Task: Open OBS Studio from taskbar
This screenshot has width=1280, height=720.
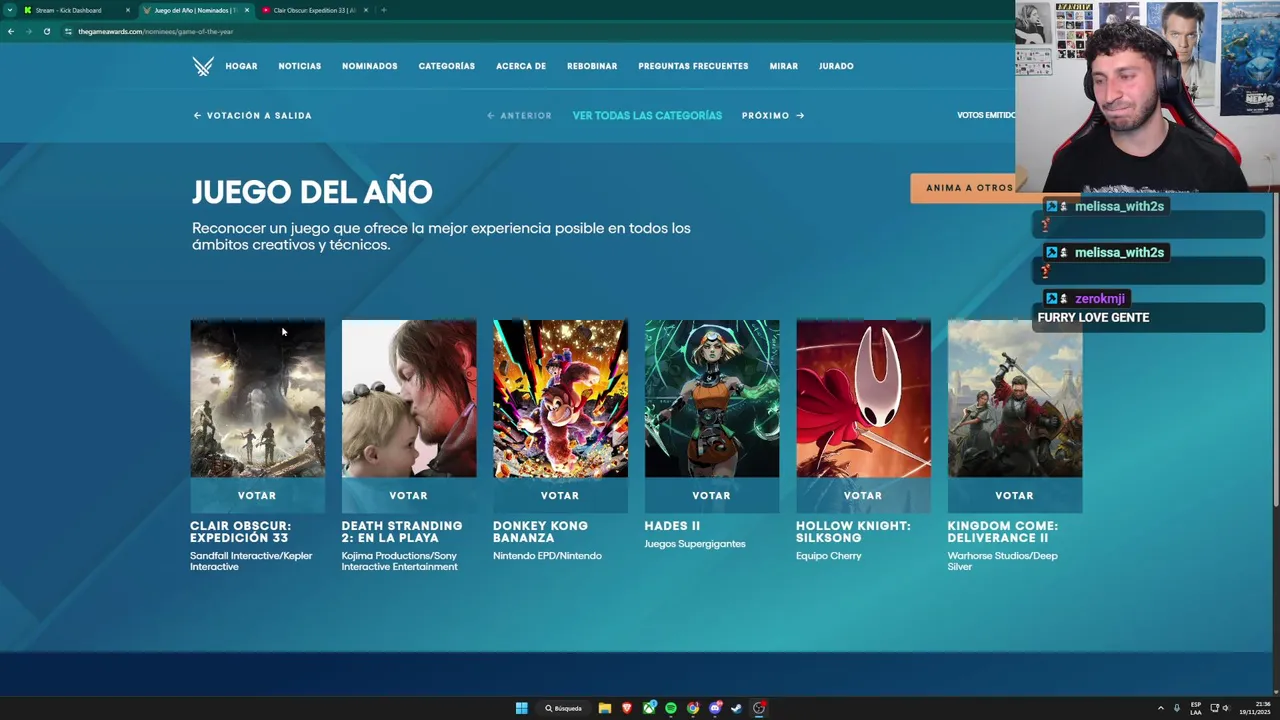Action: (x=759, y=708)
